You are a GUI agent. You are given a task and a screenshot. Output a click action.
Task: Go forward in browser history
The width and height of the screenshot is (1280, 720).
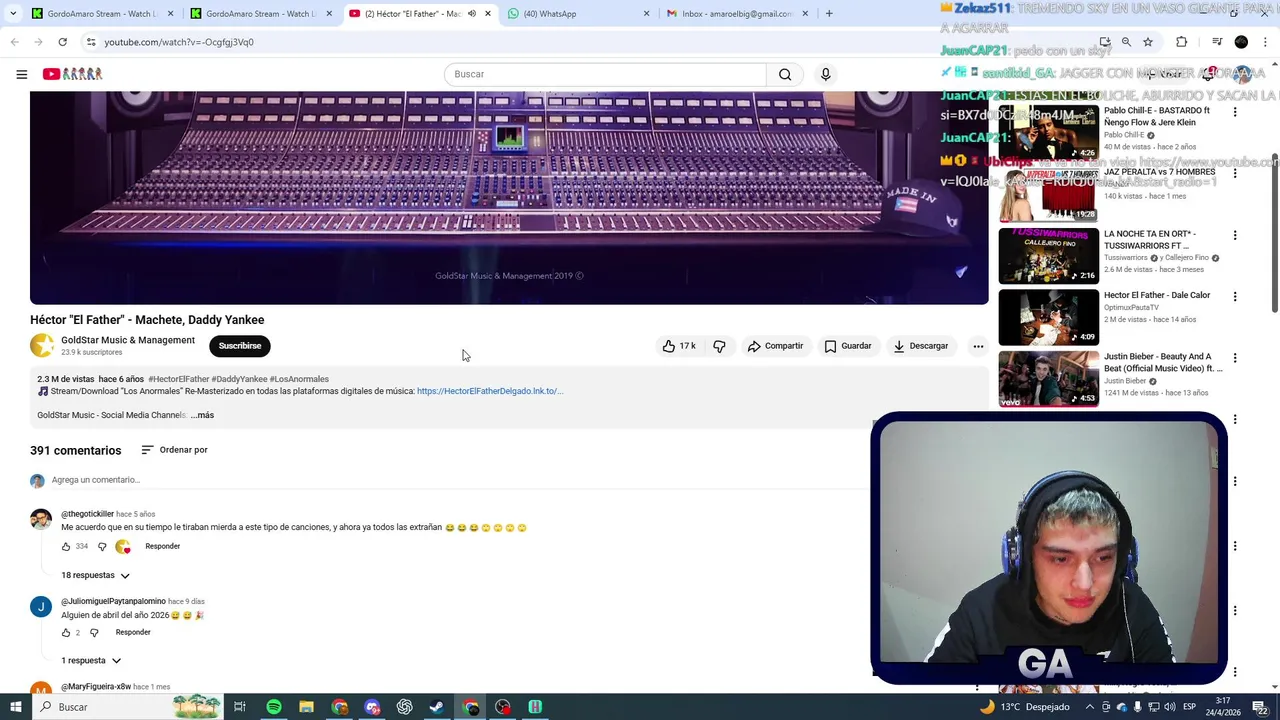point(38,42)
